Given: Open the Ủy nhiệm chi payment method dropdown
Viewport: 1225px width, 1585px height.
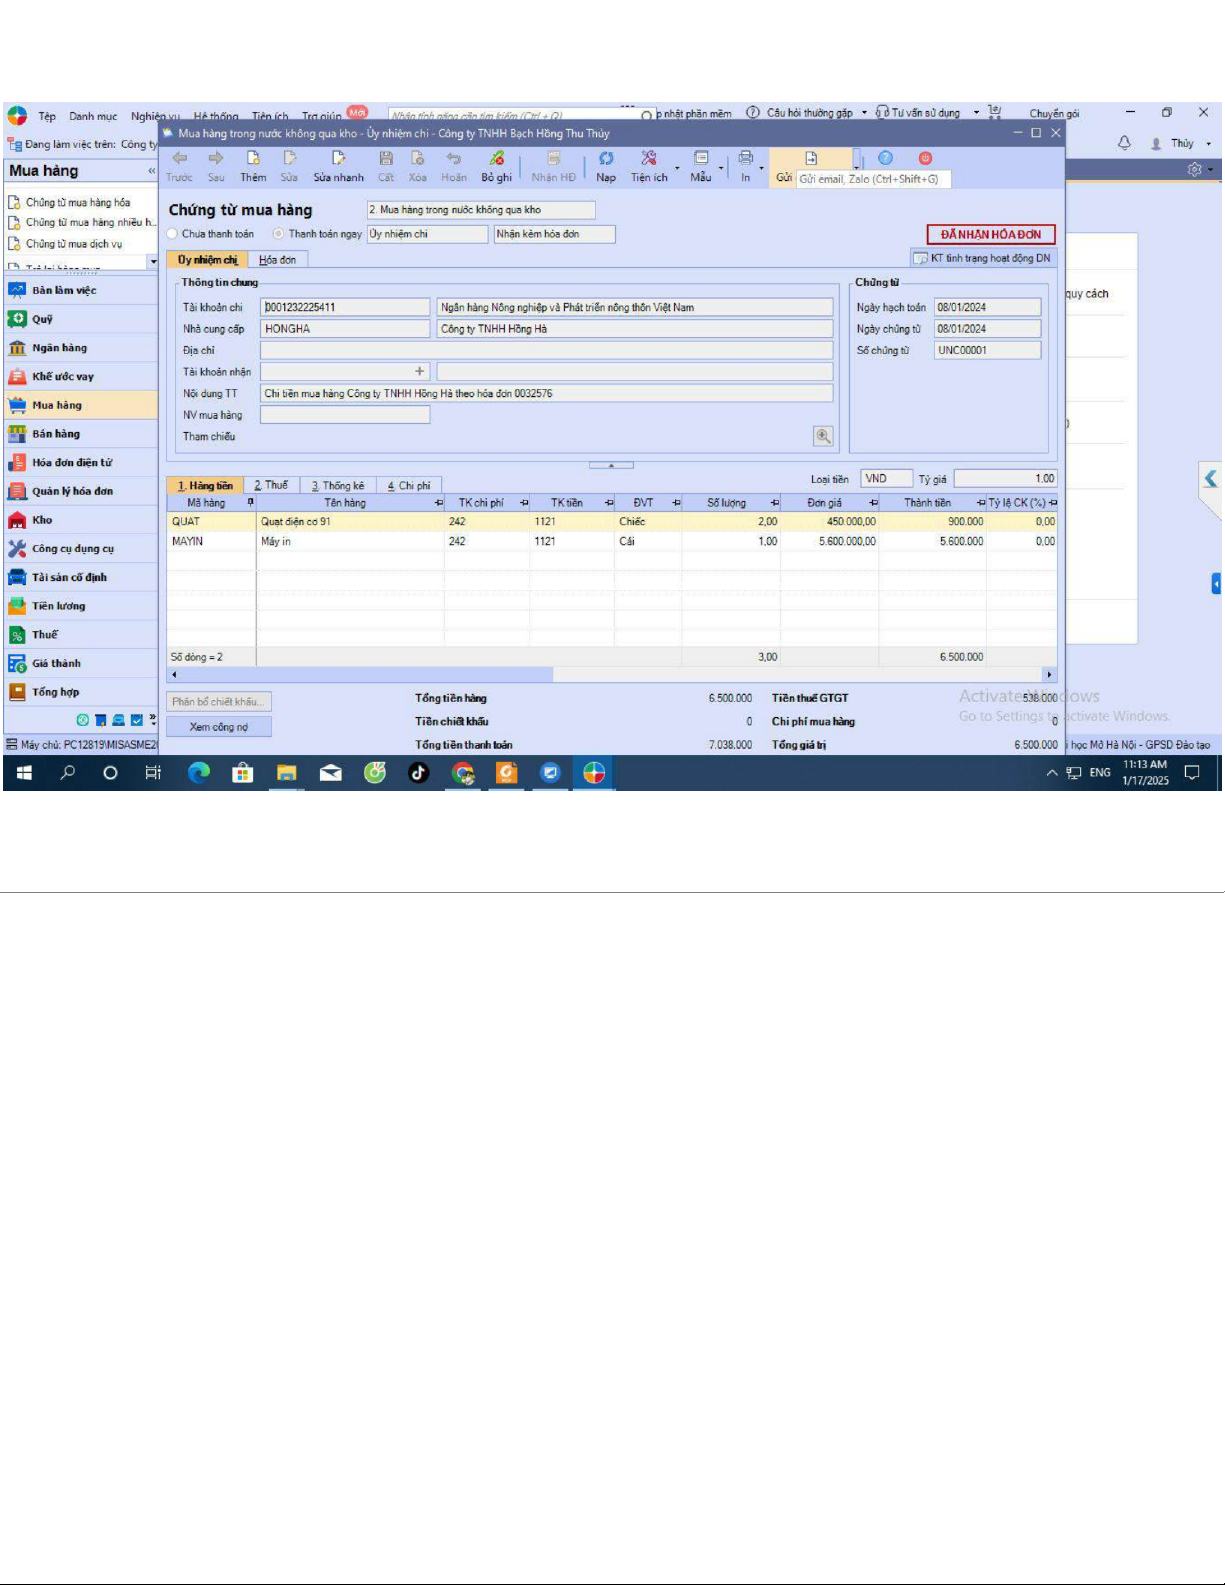Looking at the screenshot, I should pyautogui.click(x=427, y=234).
